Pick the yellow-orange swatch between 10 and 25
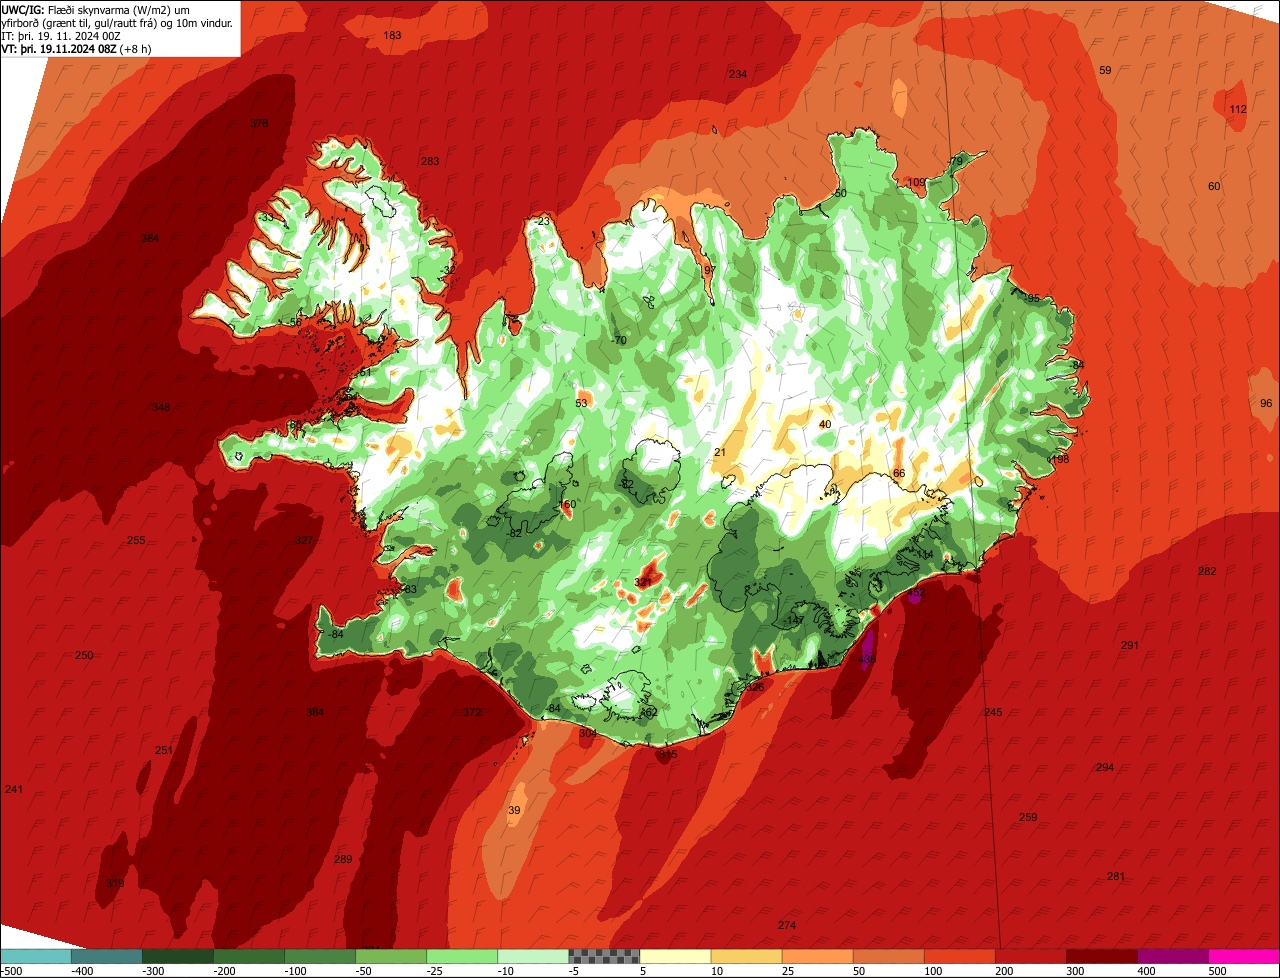This screenshot has height=978, width=1280. pyautogui.click(x=746, y=956)
